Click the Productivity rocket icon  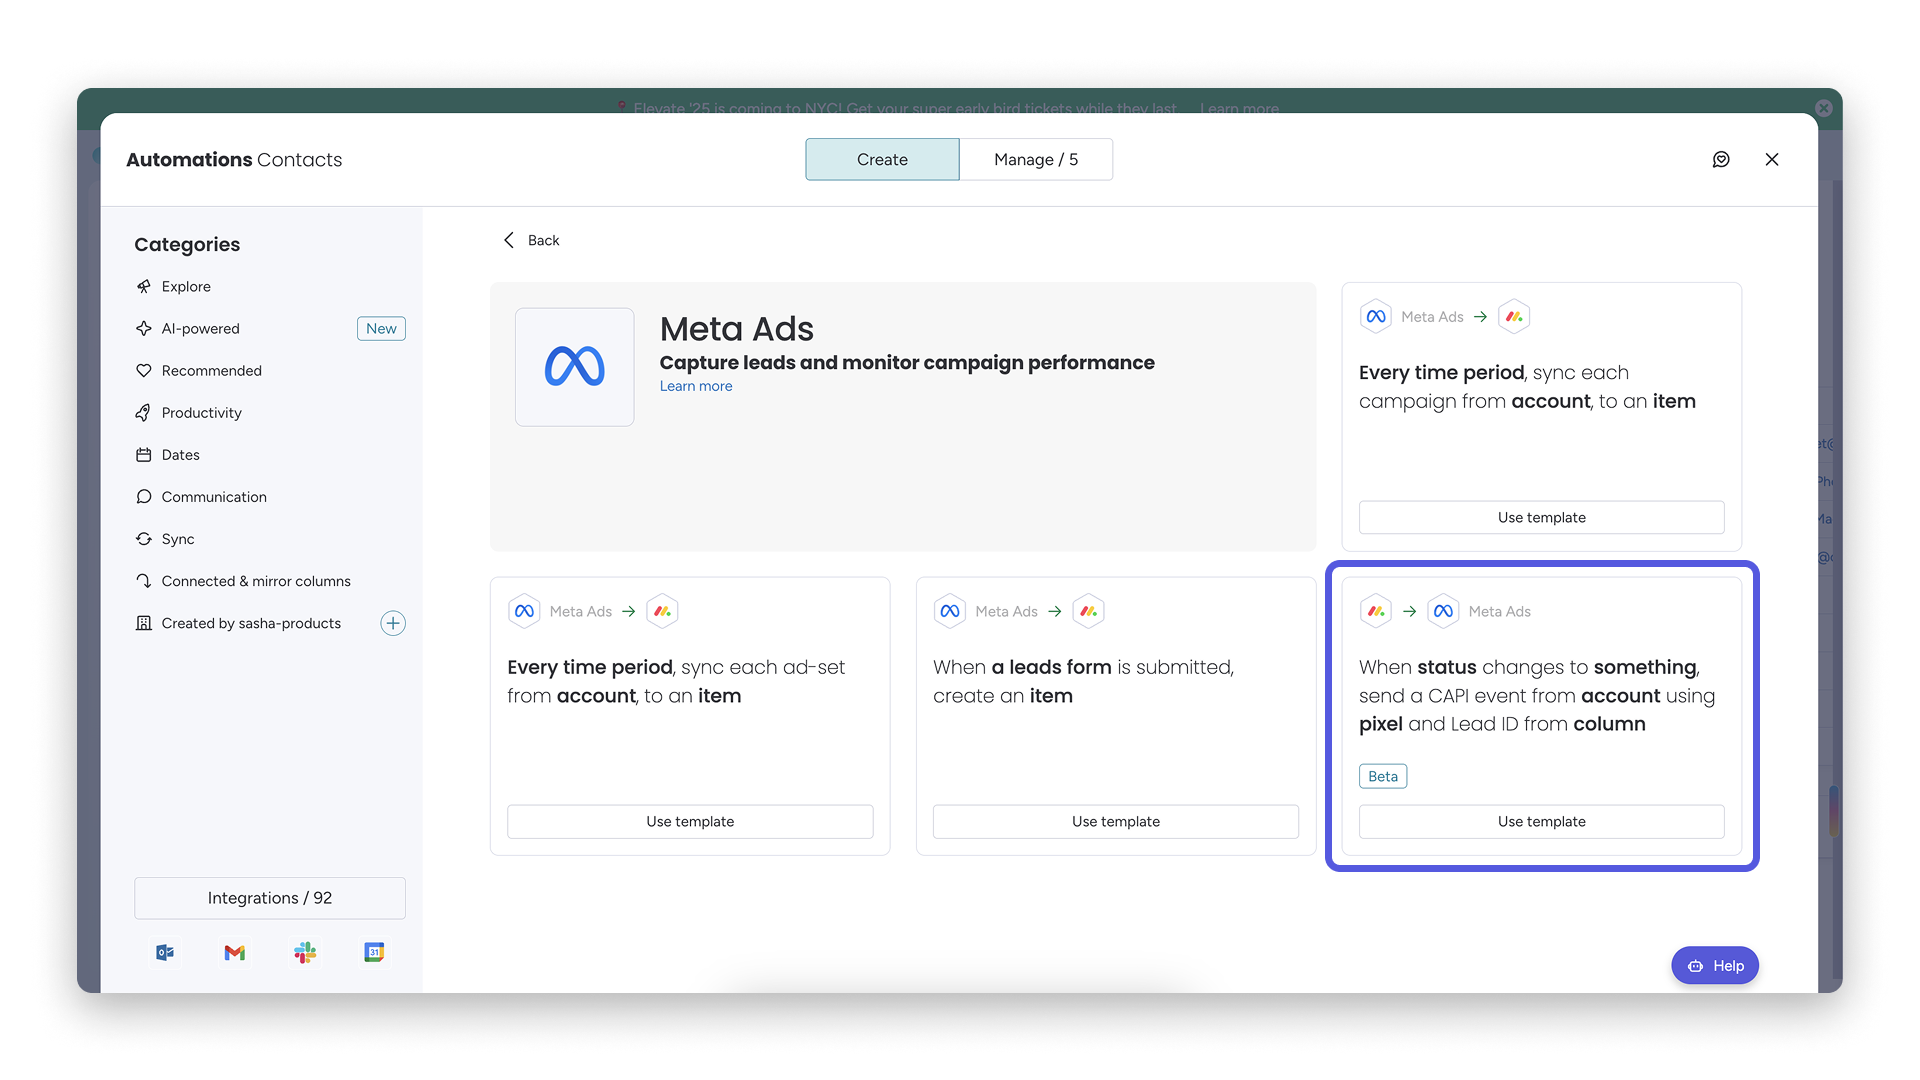[144, 412]
